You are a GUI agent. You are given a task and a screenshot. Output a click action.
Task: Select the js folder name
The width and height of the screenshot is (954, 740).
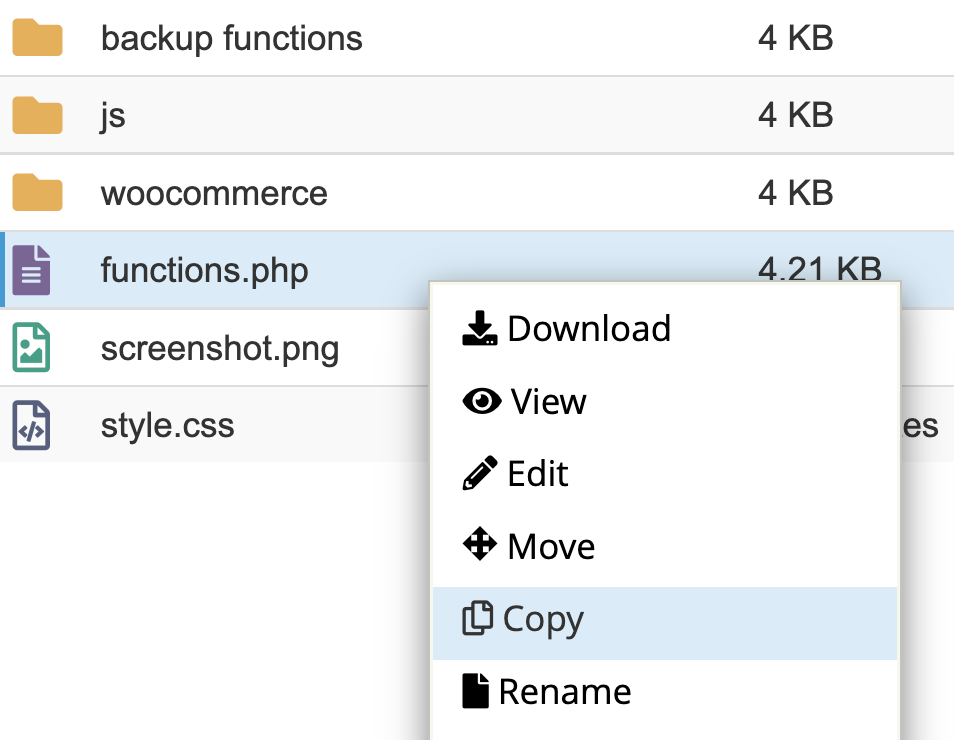[113, 116]
